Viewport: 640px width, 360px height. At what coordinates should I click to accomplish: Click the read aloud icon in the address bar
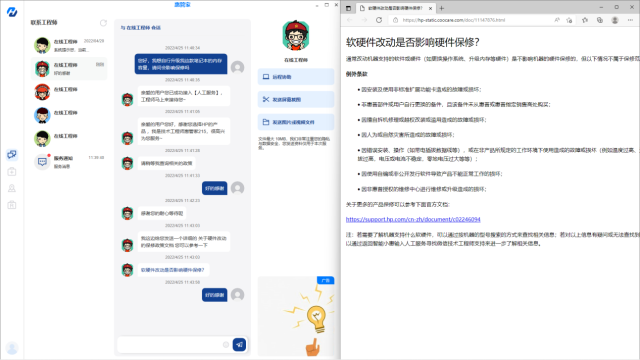[x=557, y=20]
